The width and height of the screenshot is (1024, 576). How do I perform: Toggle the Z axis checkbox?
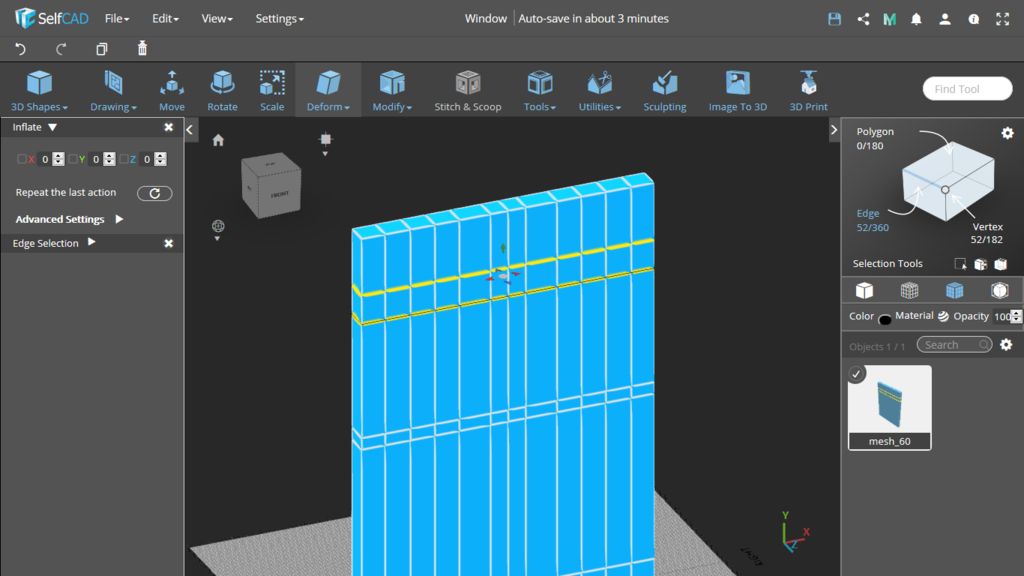124,159
